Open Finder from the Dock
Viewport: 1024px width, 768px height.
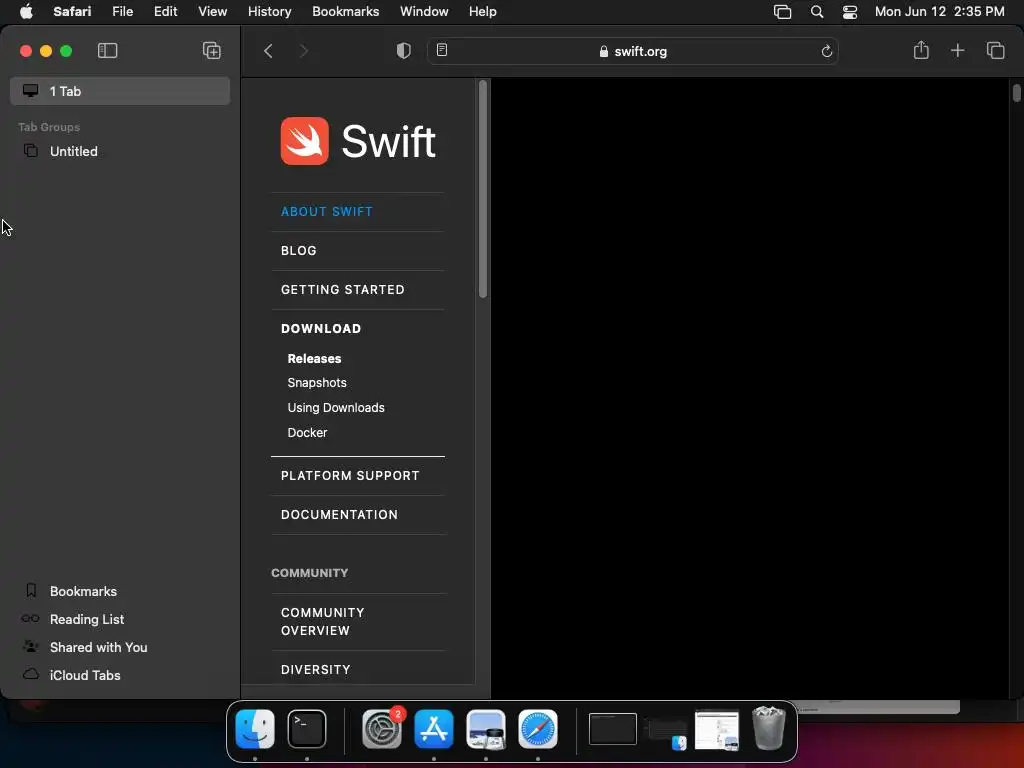[255, 729]
